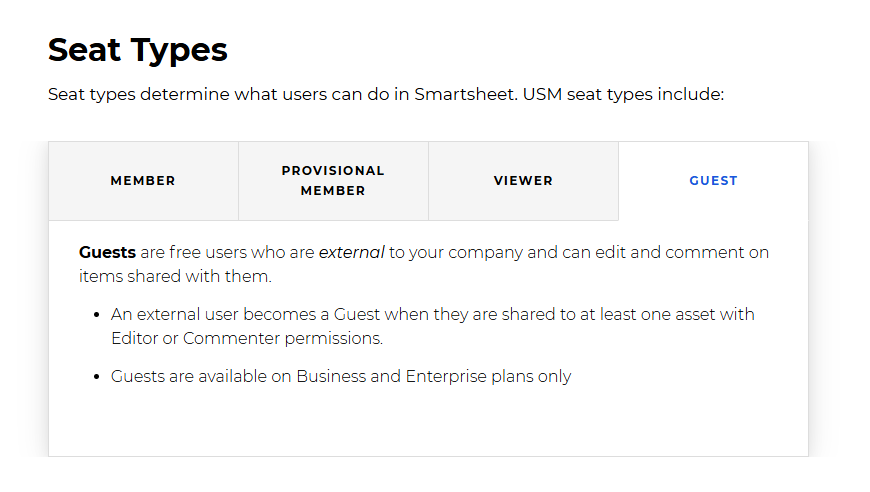This screenshot has height=492, width=870.
Task: Click the bold word "Guests"
Action: pos(107,252)
